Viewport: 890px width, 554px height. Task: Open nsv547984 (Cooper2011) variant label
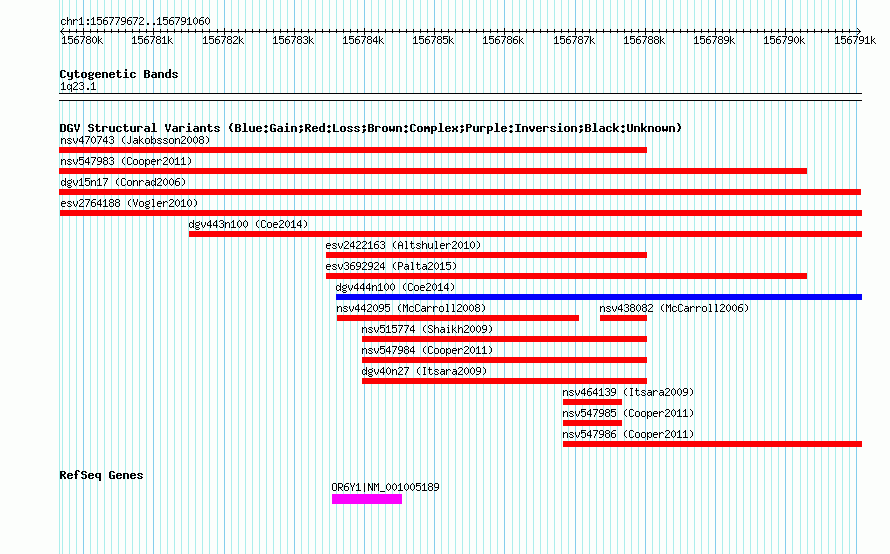coord(427,350)
